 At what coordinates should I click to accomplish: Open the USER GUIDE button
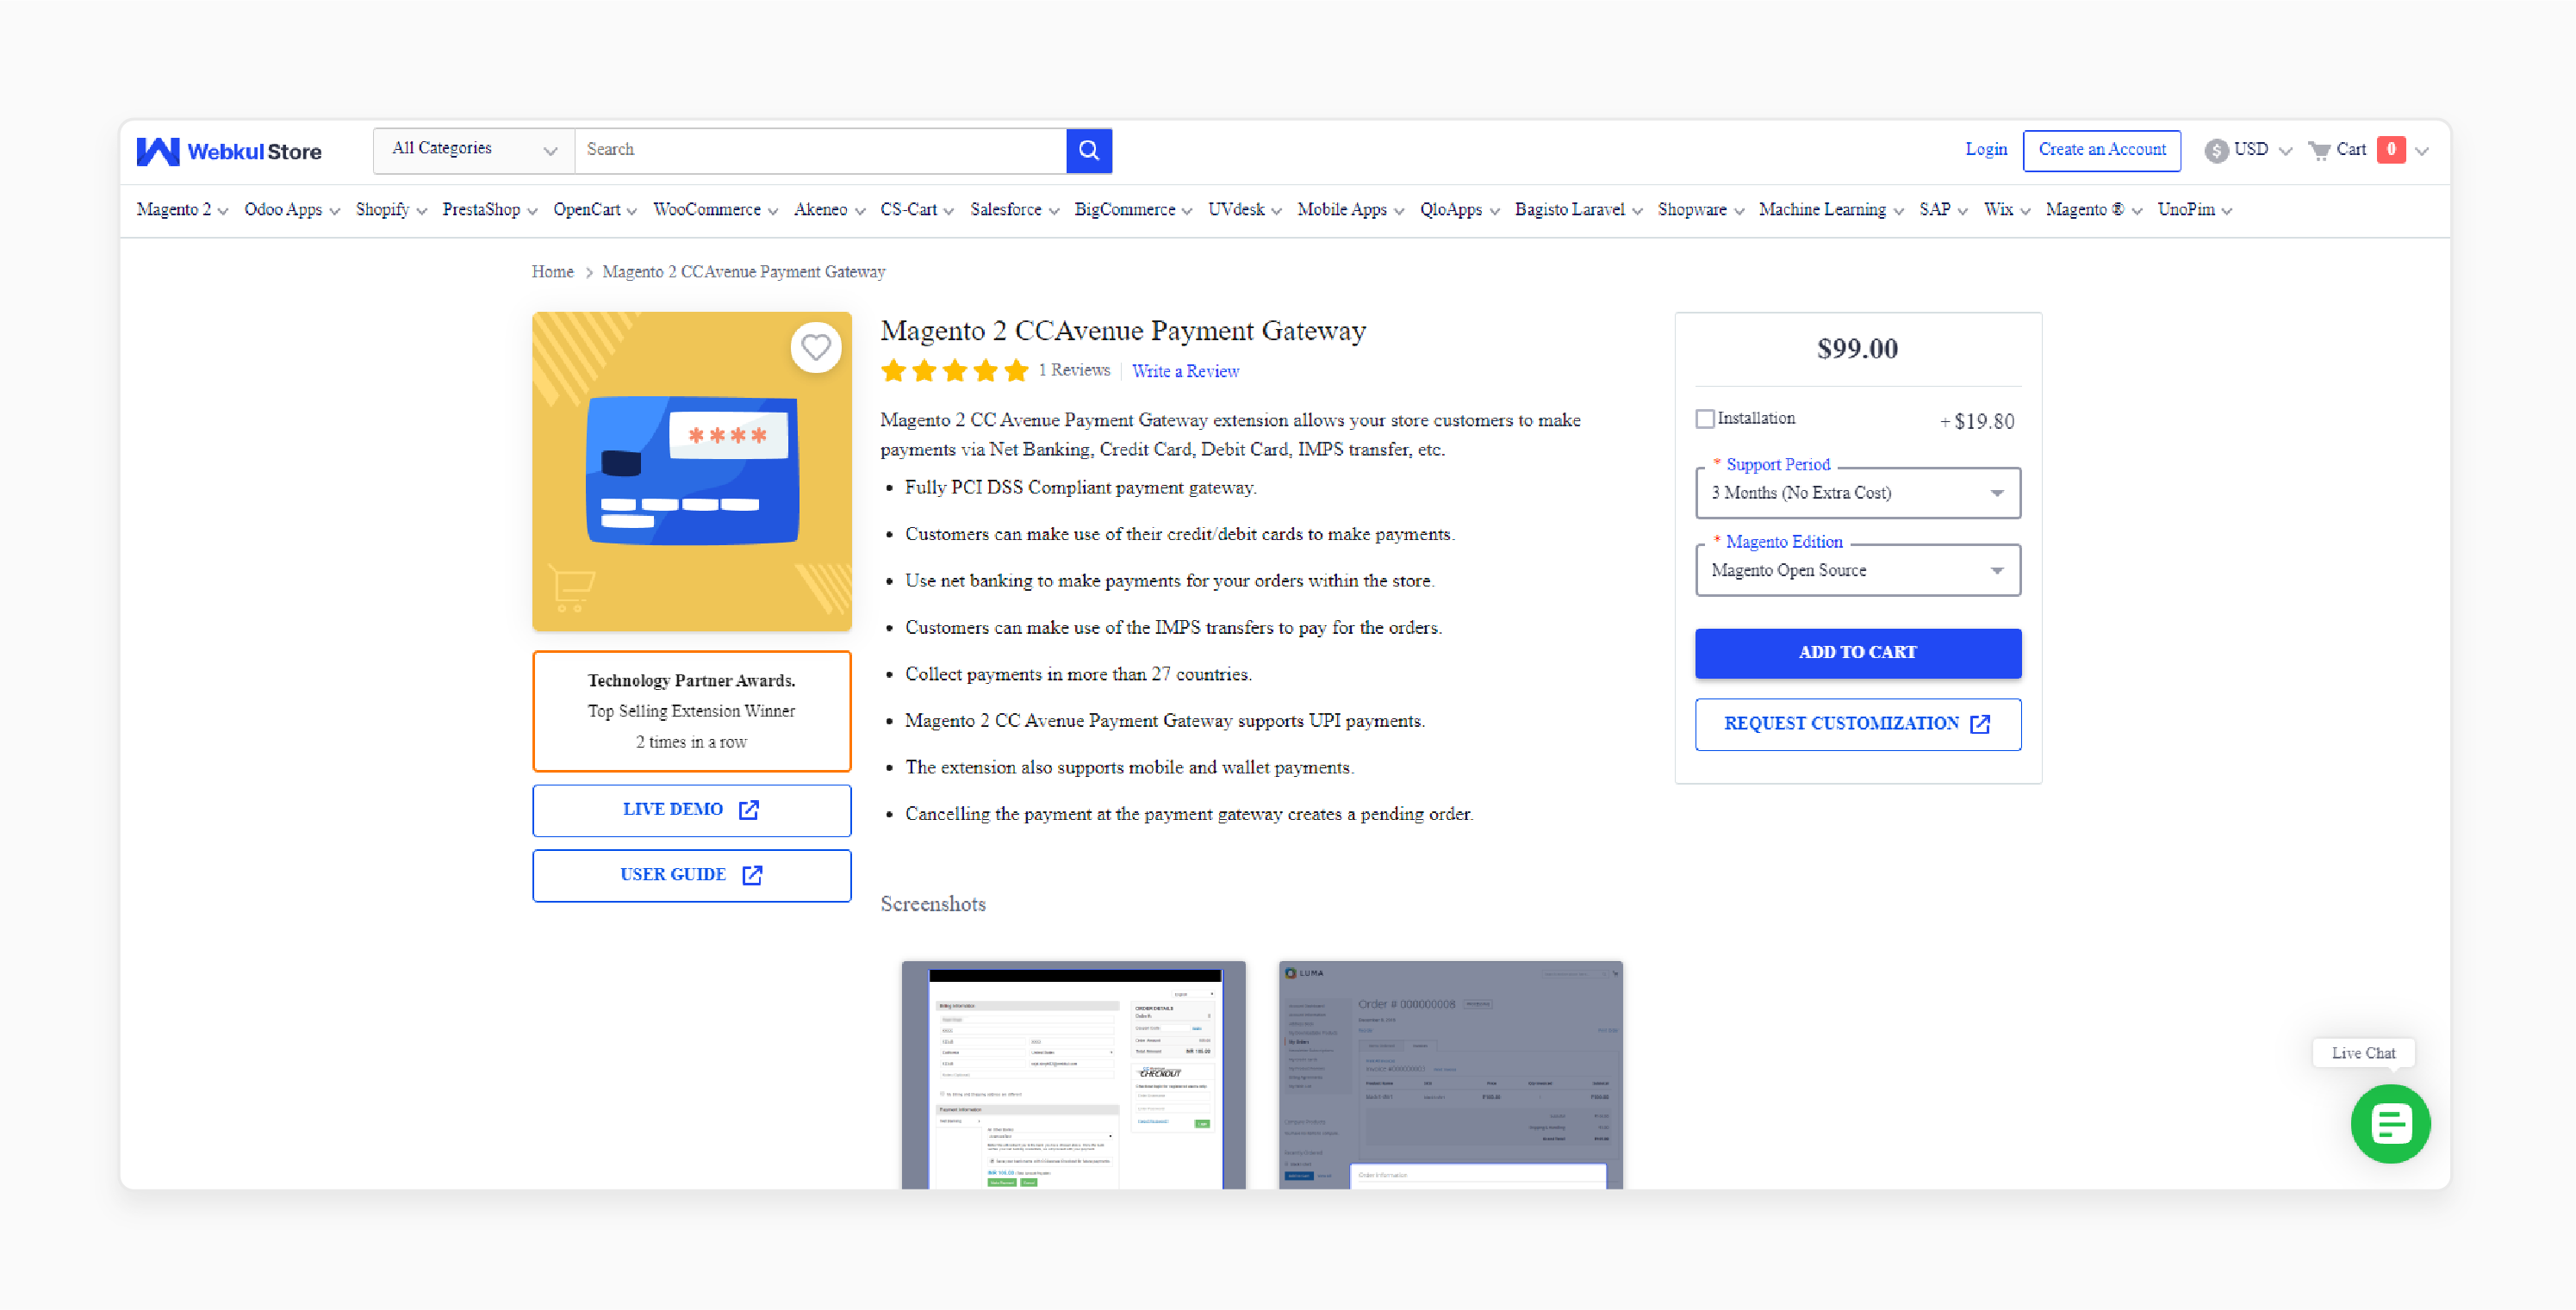tap(692, 875)
